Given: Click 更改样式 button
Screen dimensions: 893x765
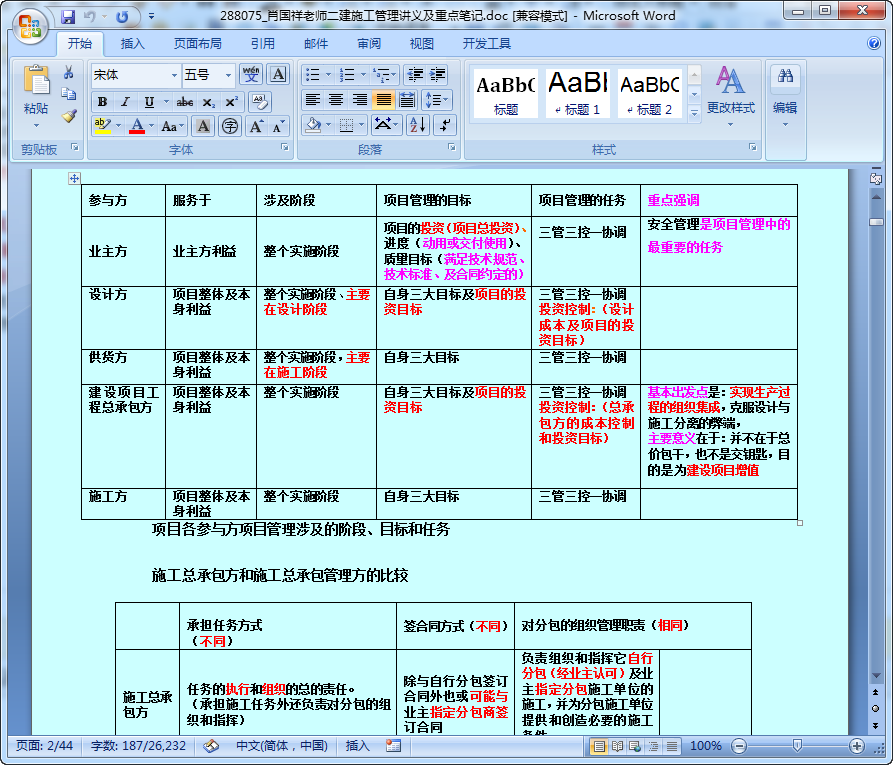Looking at the screenshot, I should tap(731, 95).
